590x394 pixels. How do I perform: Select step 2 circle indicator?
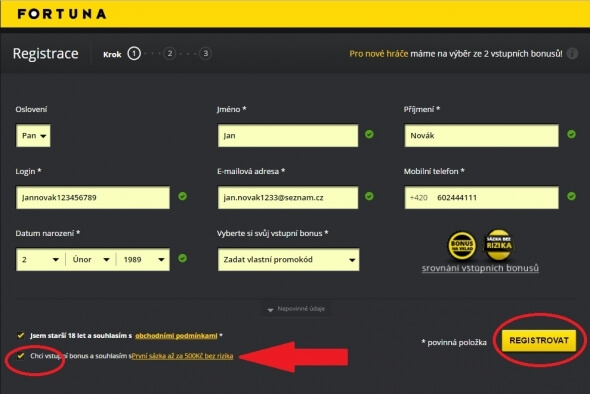170,54
